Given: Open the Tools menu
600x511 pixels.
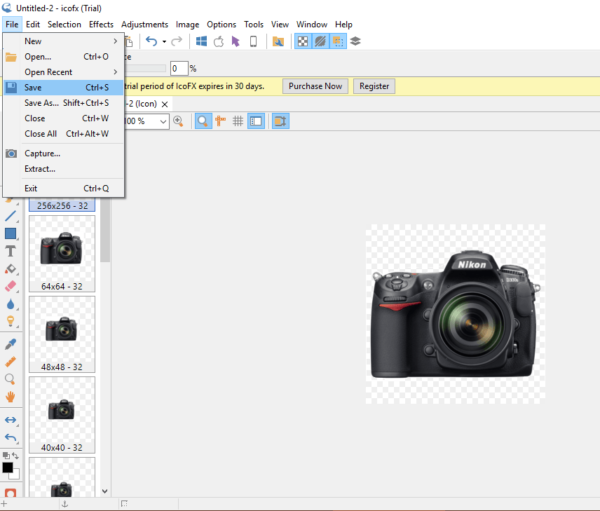Looking at the screenshot, I should pyautogui.click(x=254, y=24).
